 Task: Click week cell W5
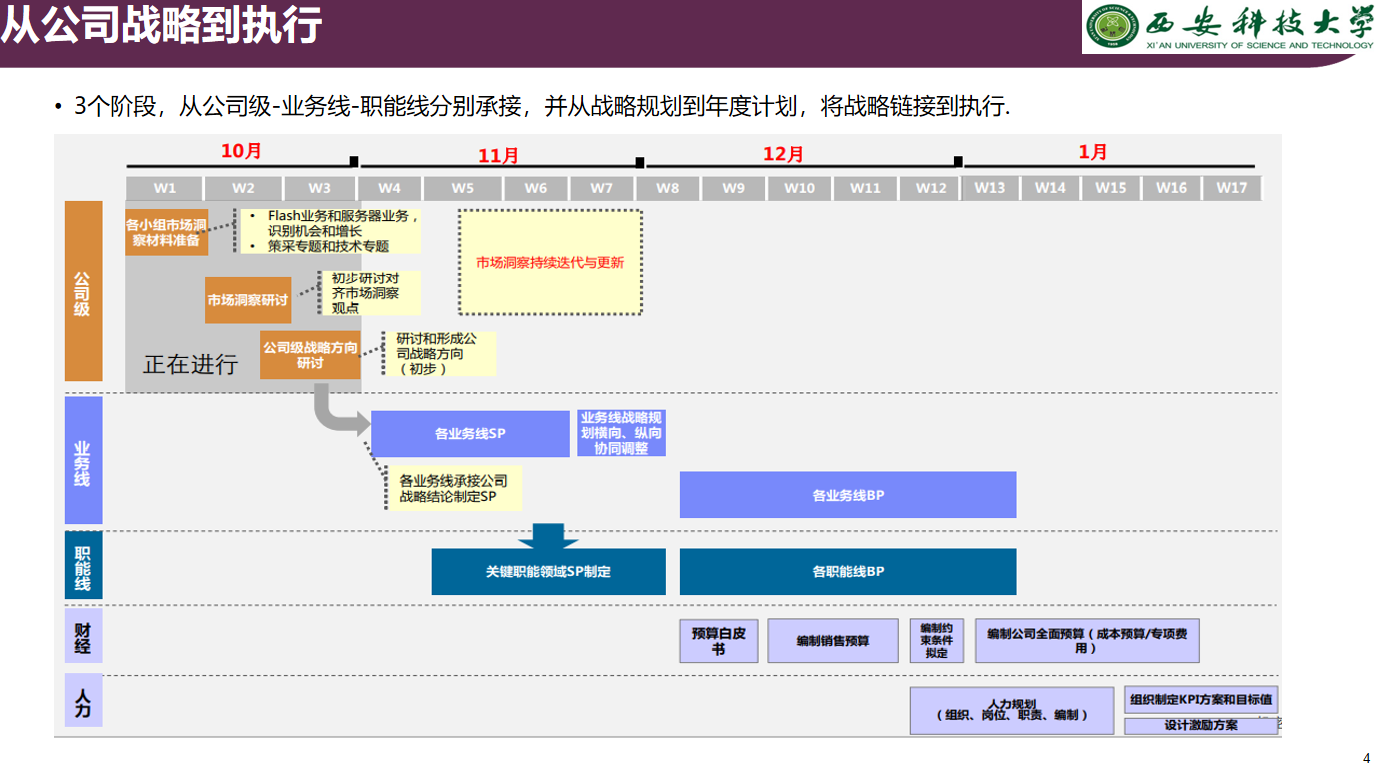tap(462, 188)
